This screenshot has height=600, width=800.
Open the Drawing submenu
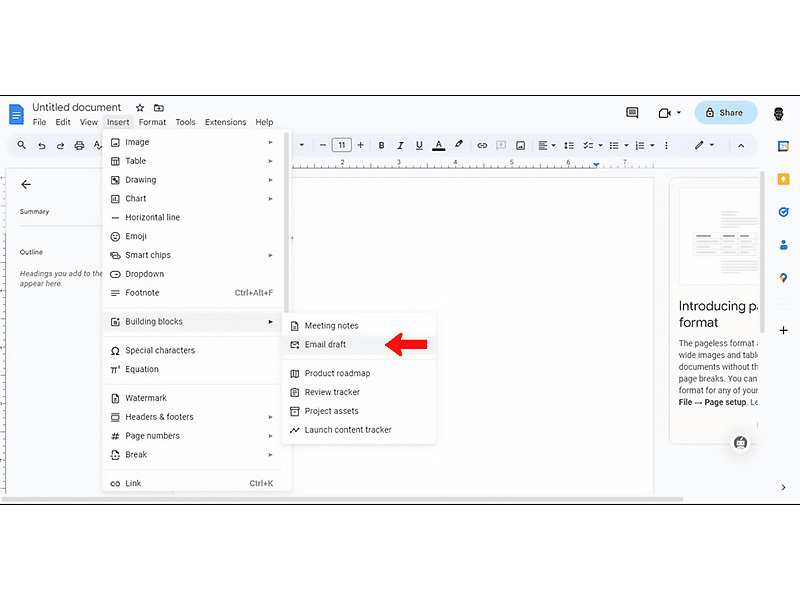pos(194,180)
